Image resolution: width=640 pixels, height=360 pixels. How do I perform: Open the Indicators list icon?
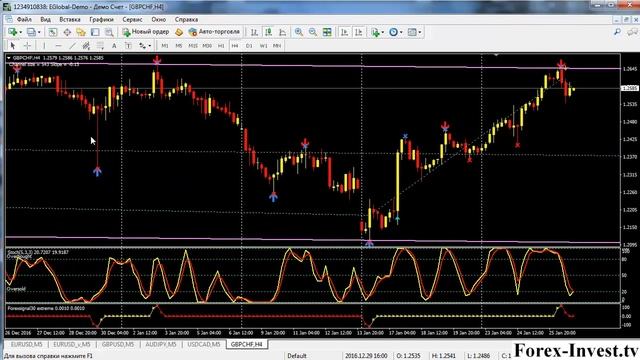point(375,32)
